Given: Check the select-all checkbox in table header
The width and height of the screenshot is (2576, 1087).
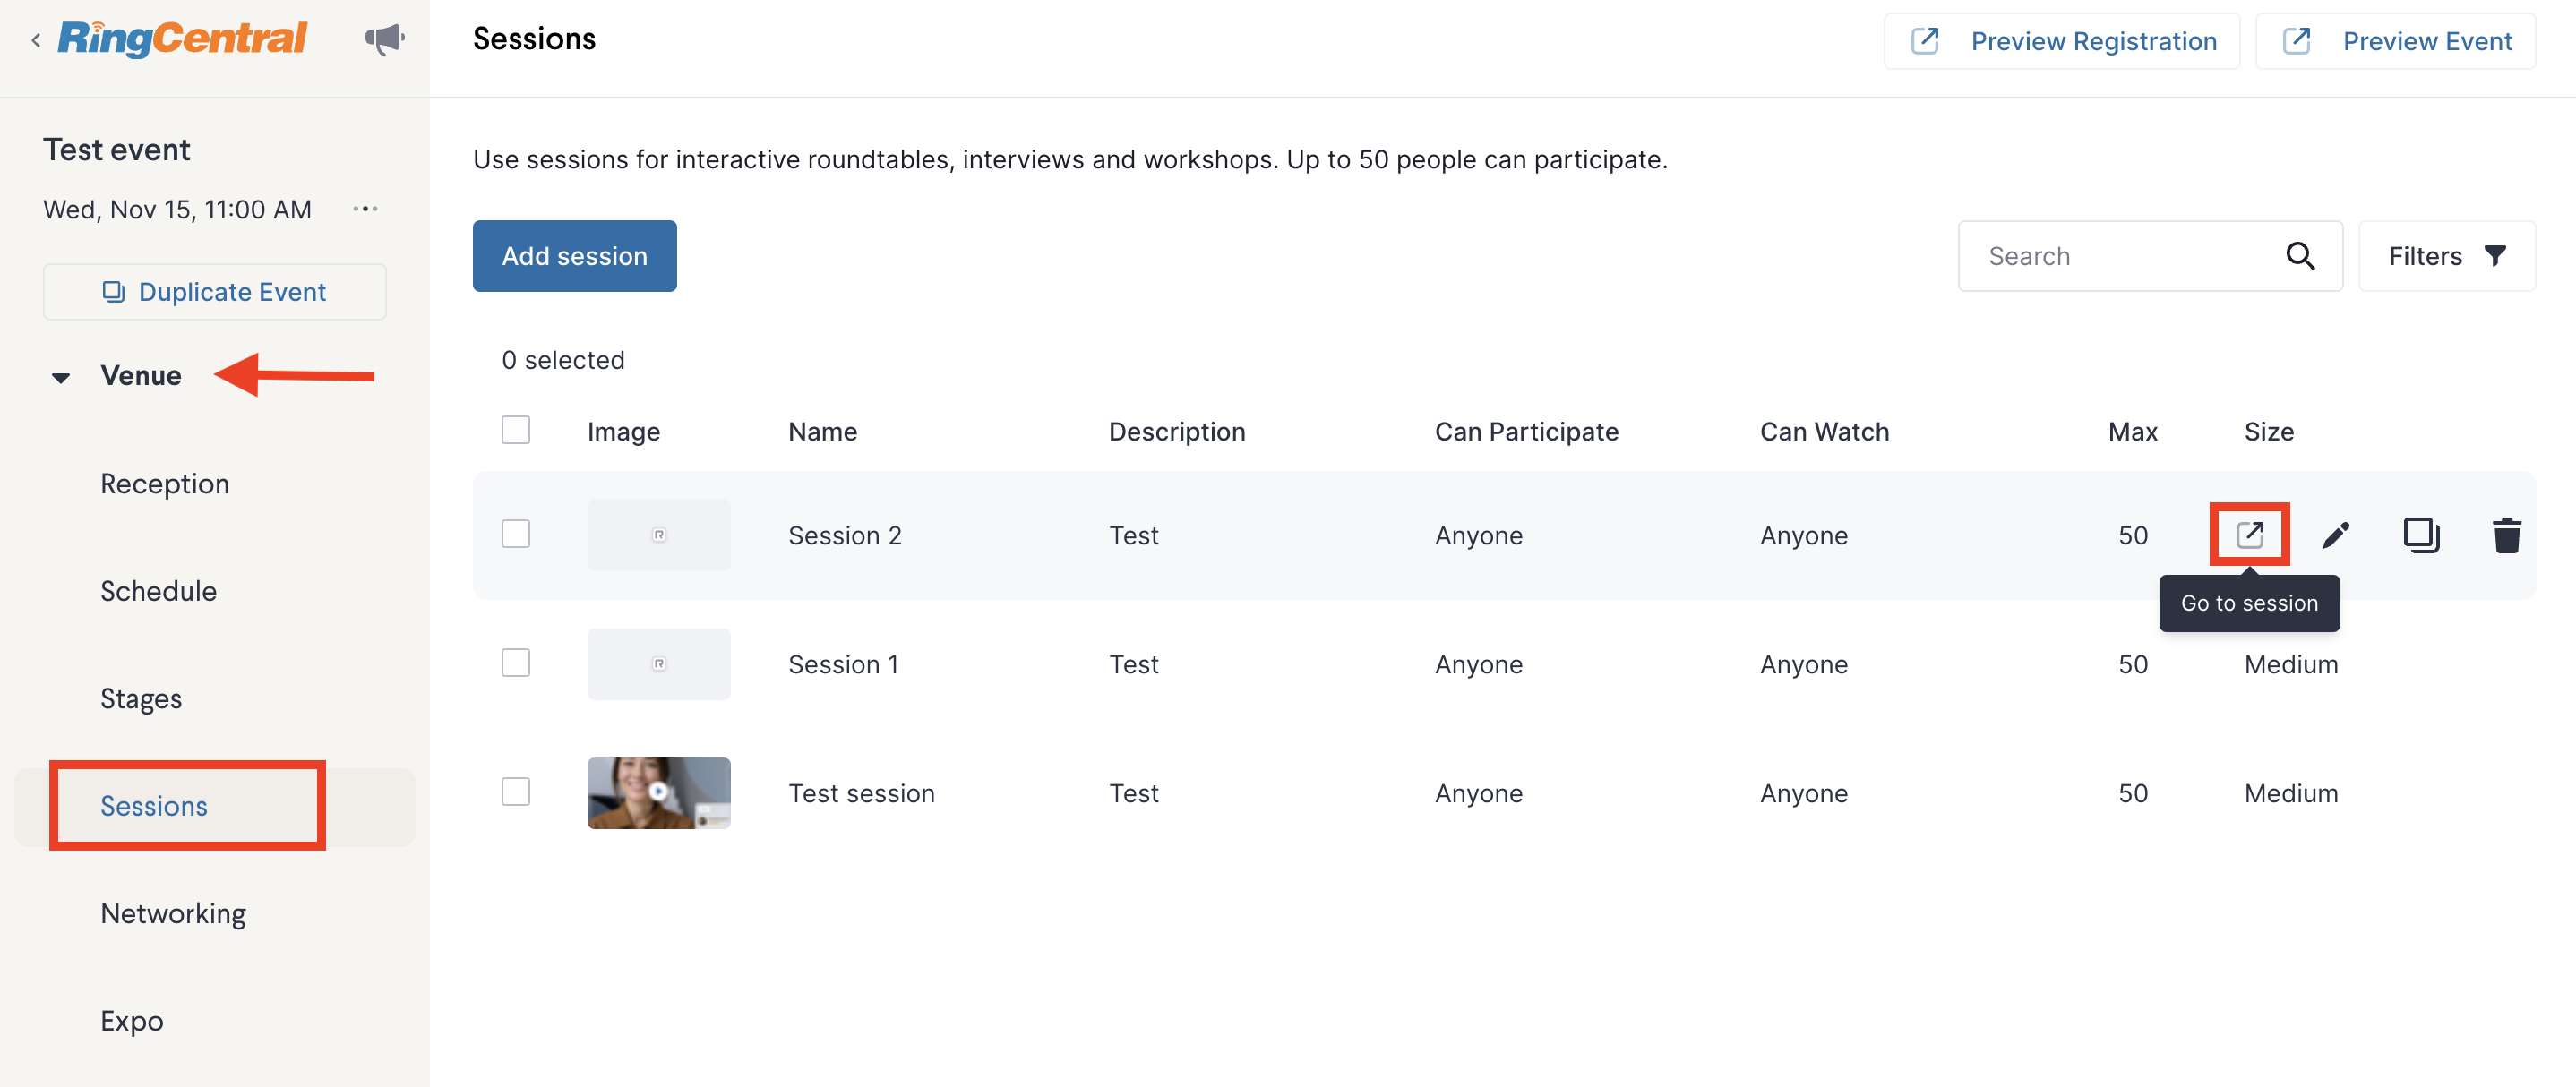Looking at the screenshot, I should (x=516, y=430).
